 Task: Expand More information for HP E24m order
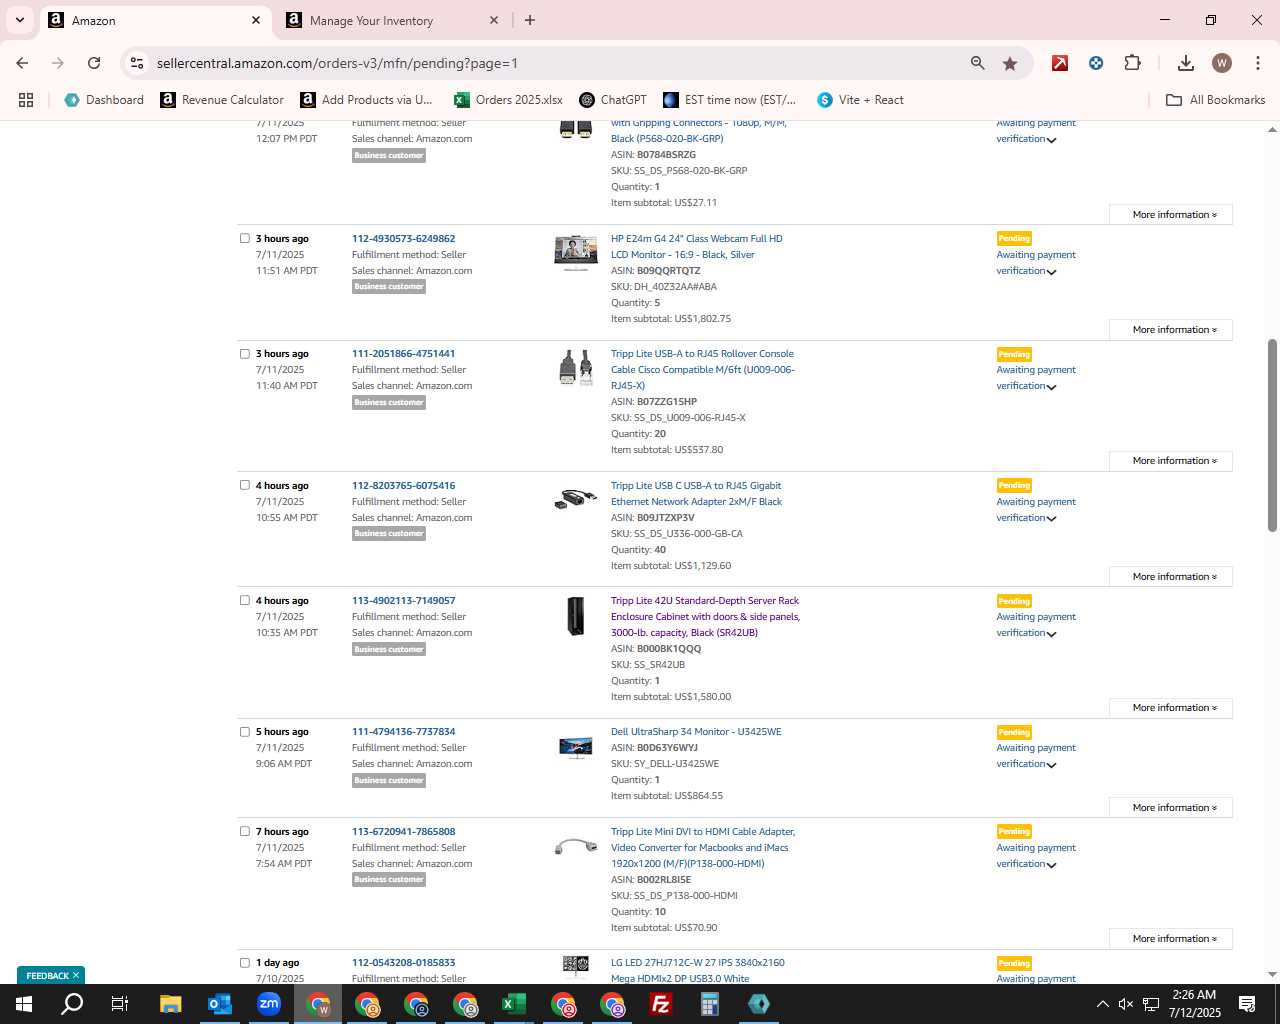tap(1171, 330)
